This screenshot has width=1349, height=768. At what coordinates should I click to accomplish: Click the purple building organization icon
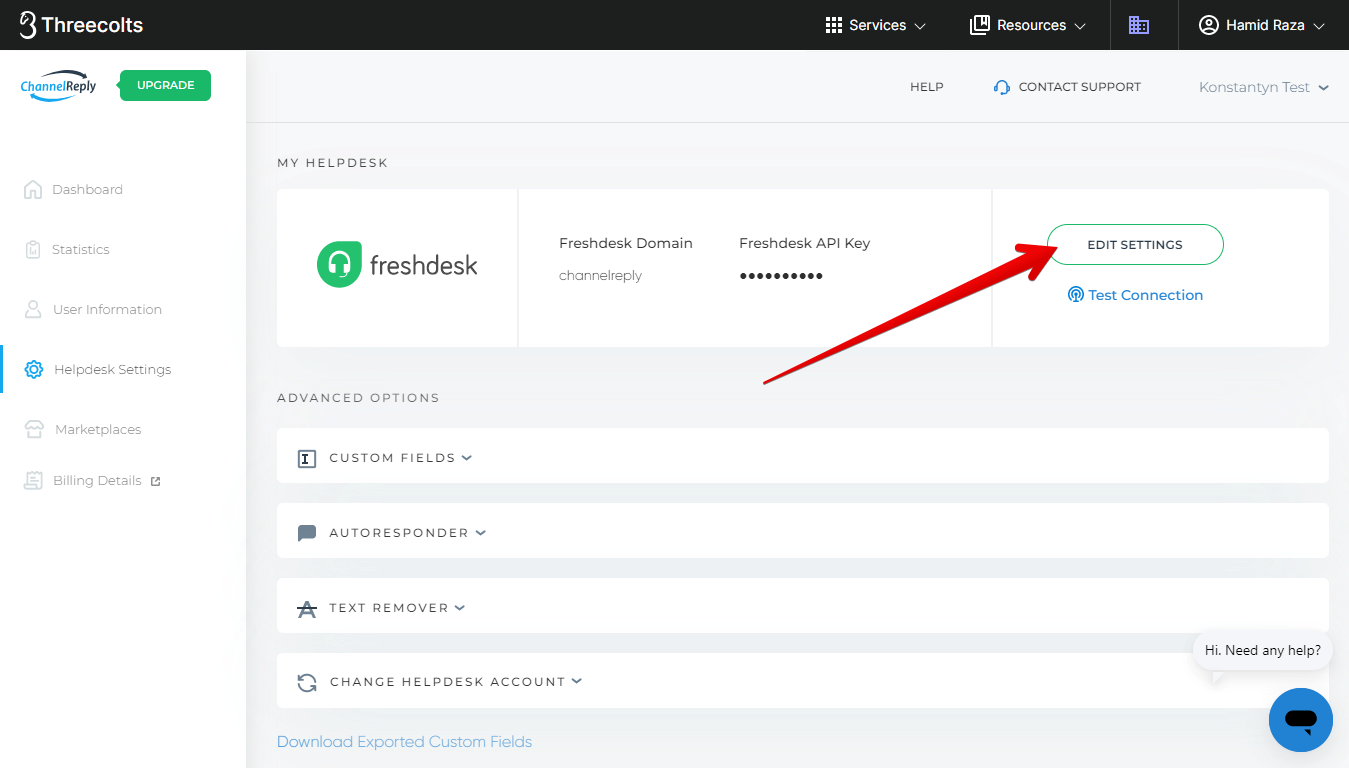(1139, 25)
